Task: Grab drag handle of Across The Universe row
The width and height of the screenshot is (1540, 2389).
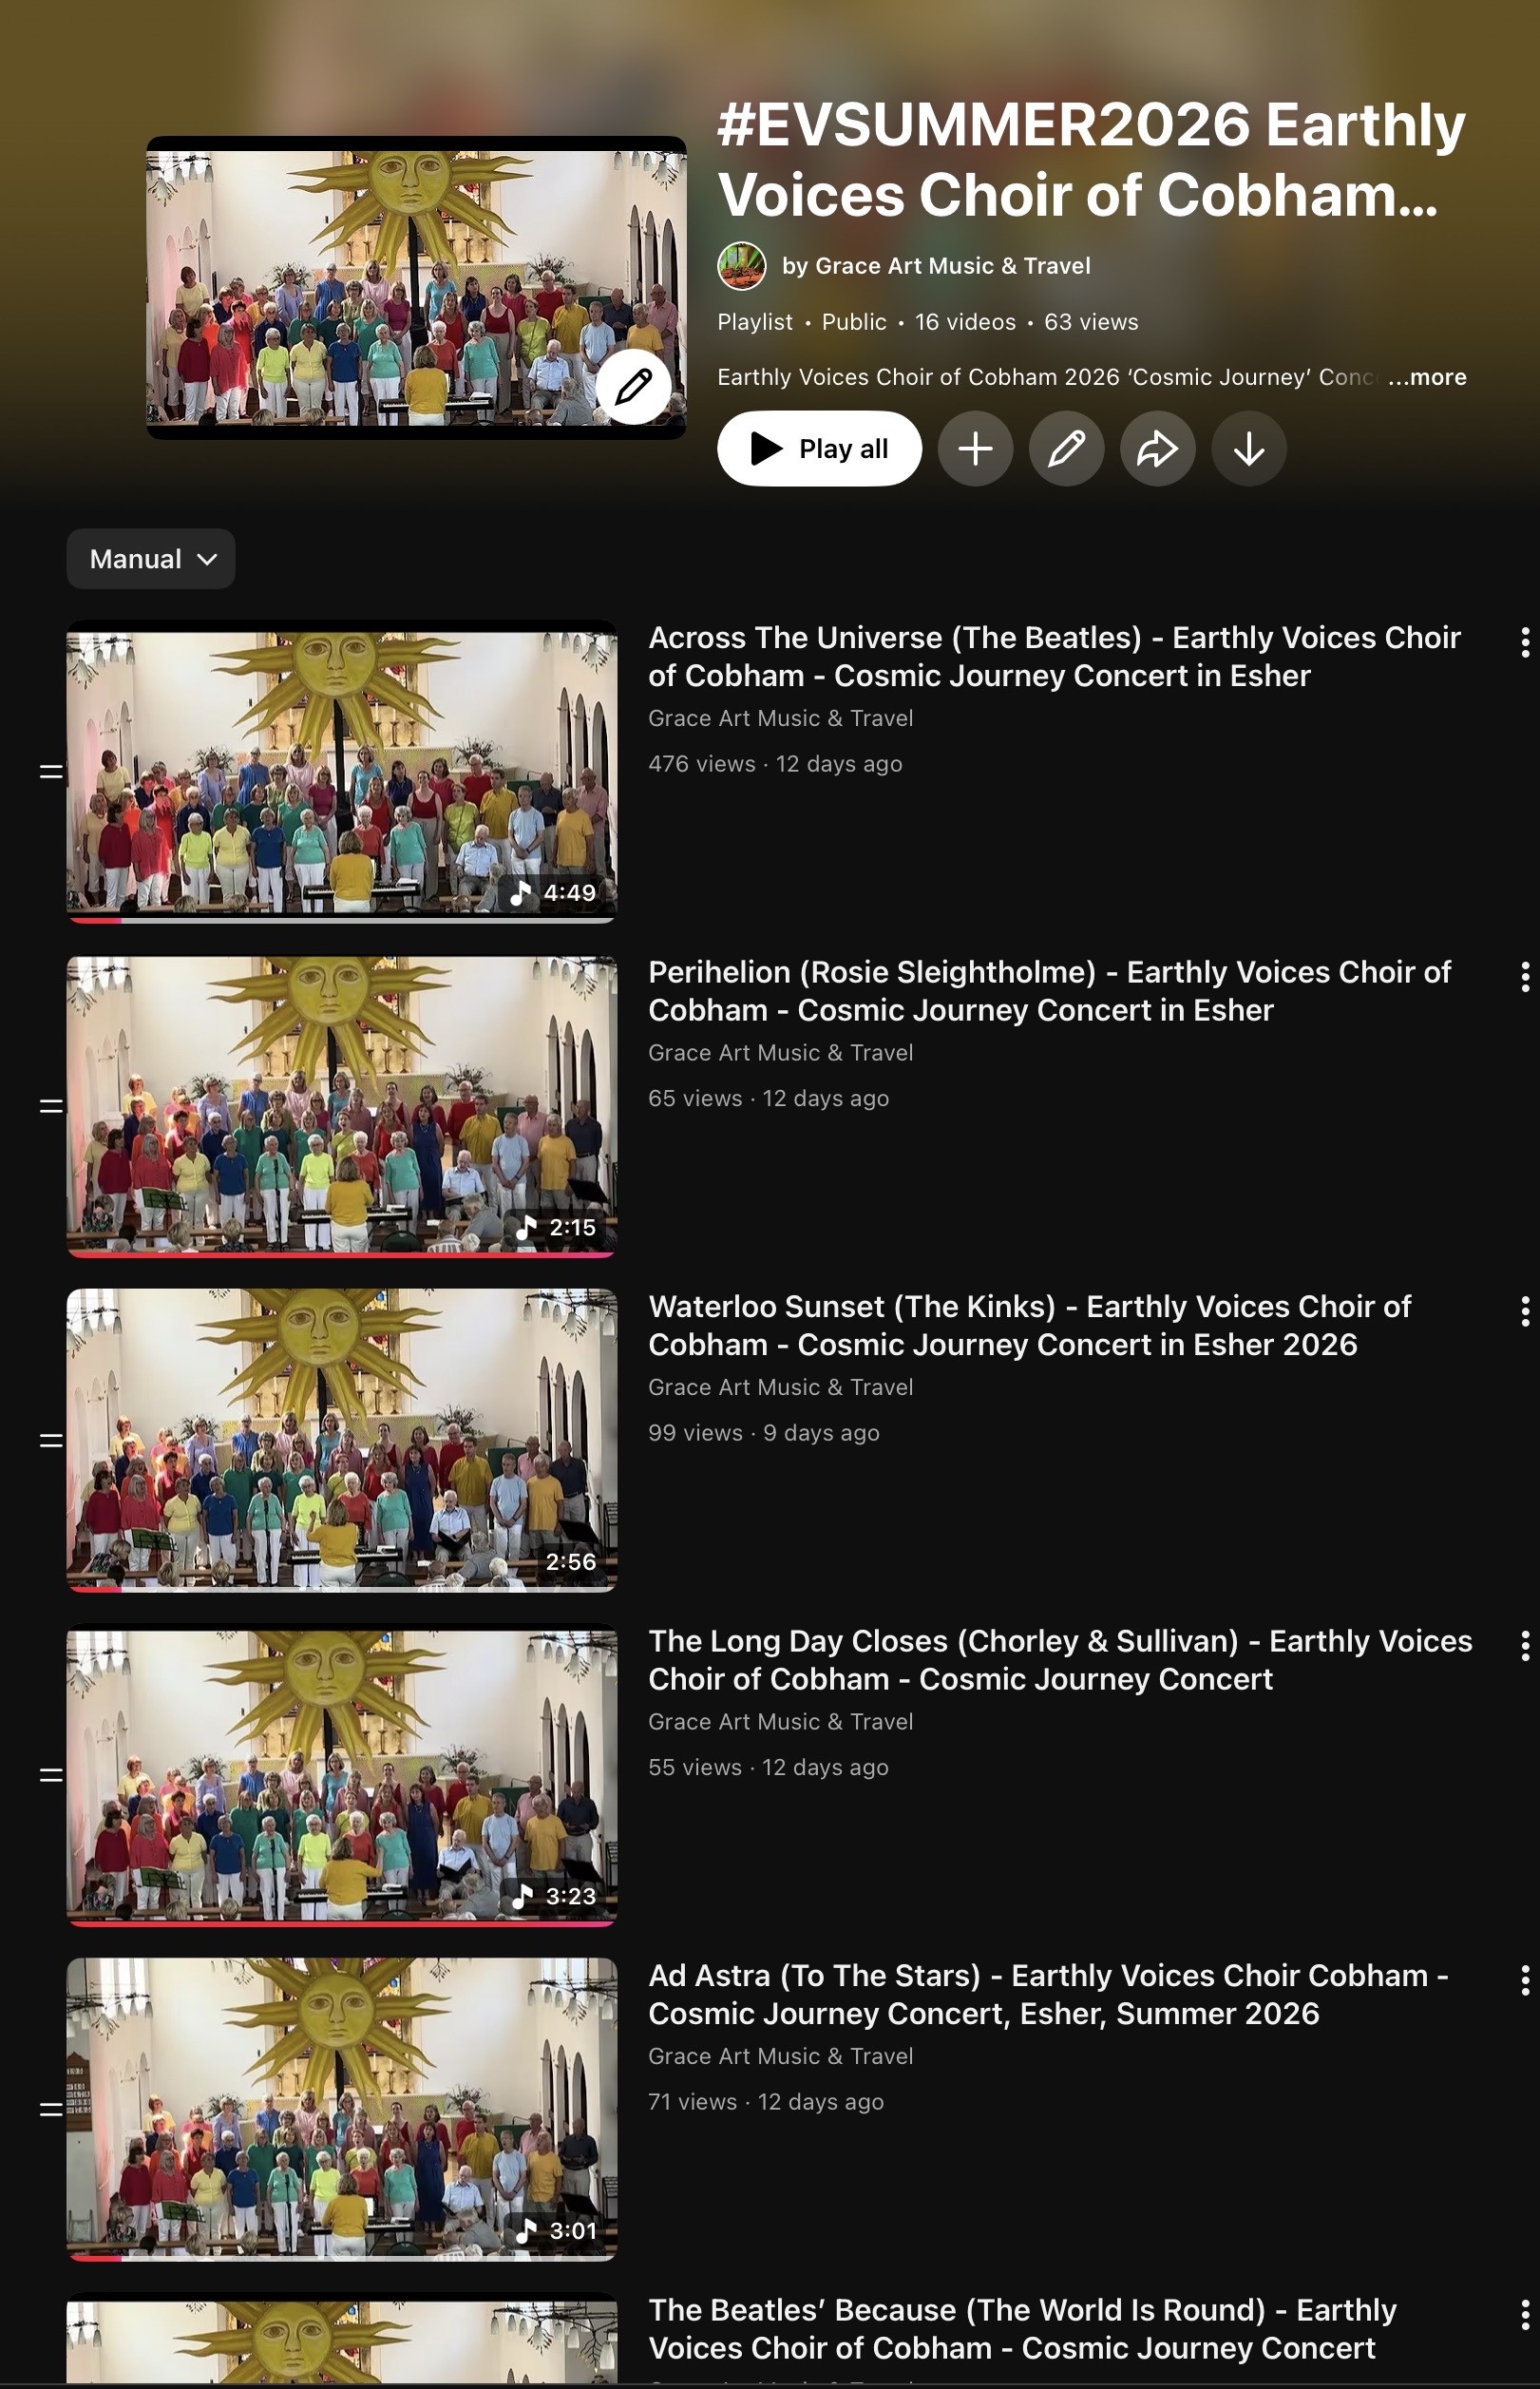Action: [51, 771]
